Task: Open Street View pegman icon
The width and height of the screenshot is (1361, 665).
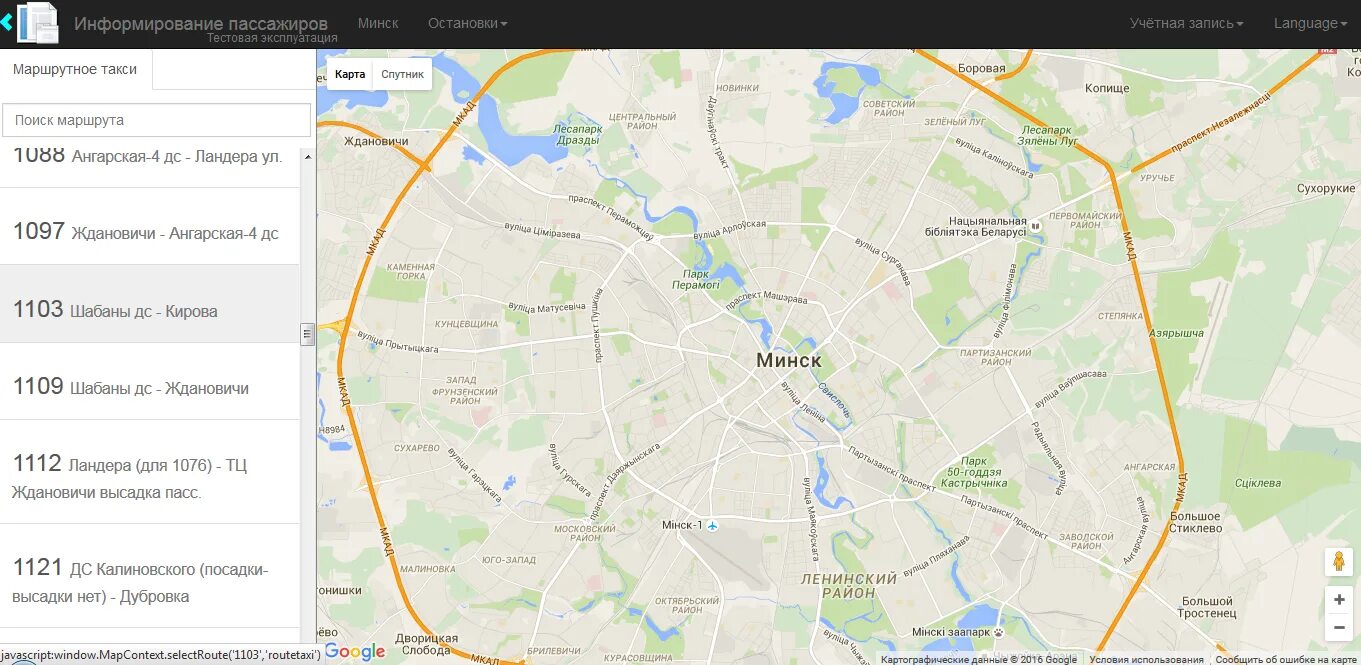Action: 1339,562
